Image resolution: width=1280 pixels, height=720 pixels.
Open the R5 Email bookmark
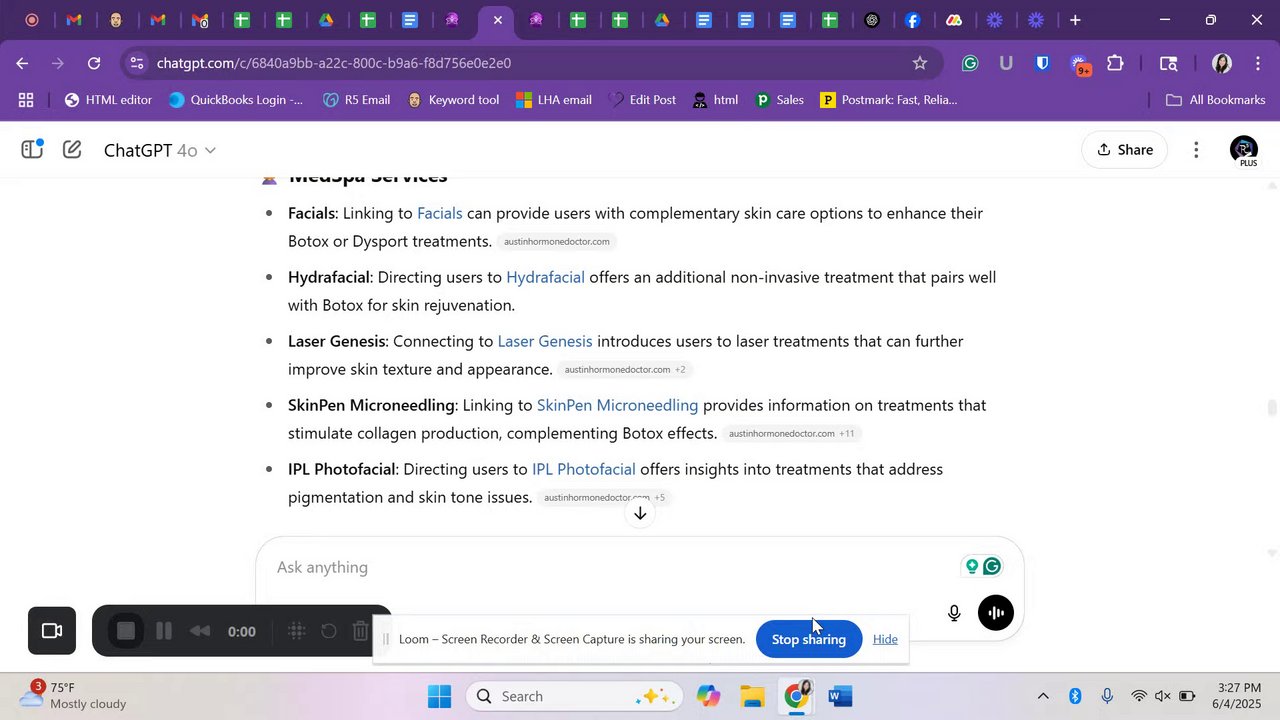[356, 100]
